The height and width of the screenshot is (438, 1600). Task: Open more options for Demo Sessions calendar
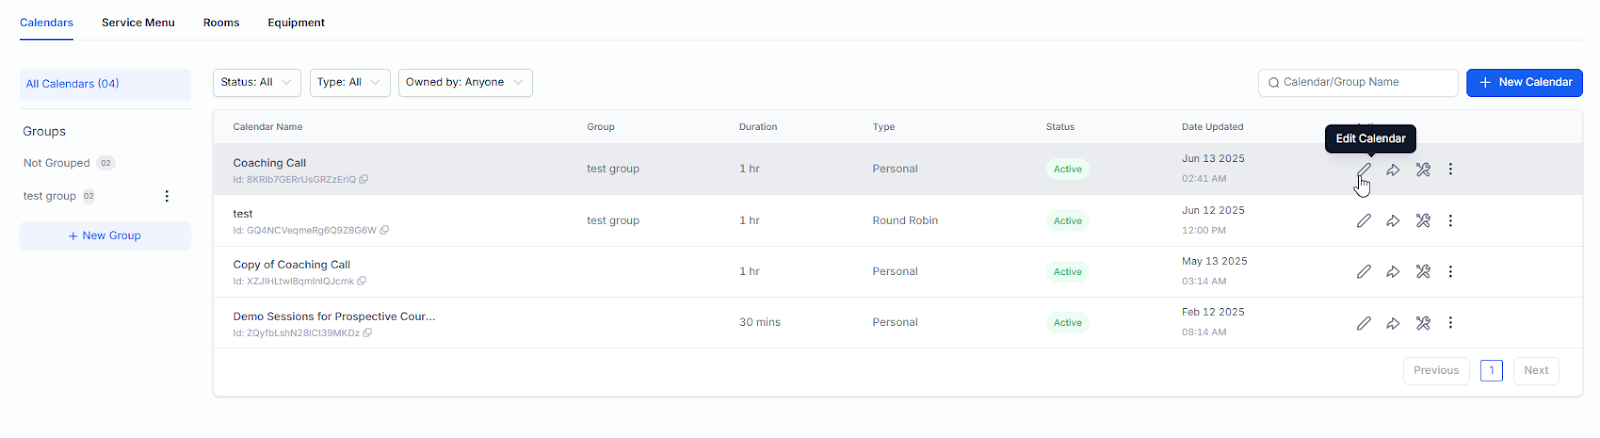[1451, 323]
